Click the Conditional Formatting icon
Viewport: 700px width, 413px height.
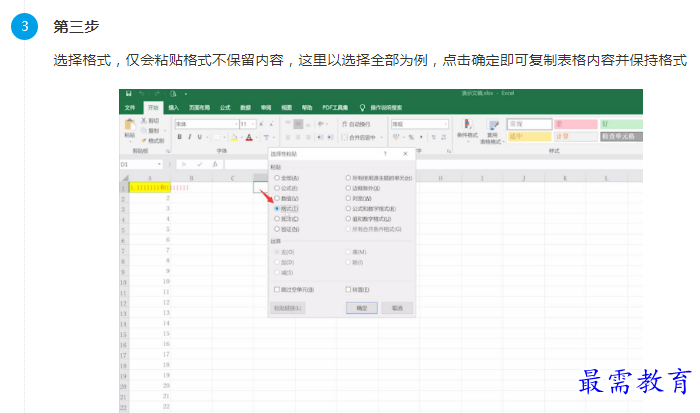pos(467,124)
